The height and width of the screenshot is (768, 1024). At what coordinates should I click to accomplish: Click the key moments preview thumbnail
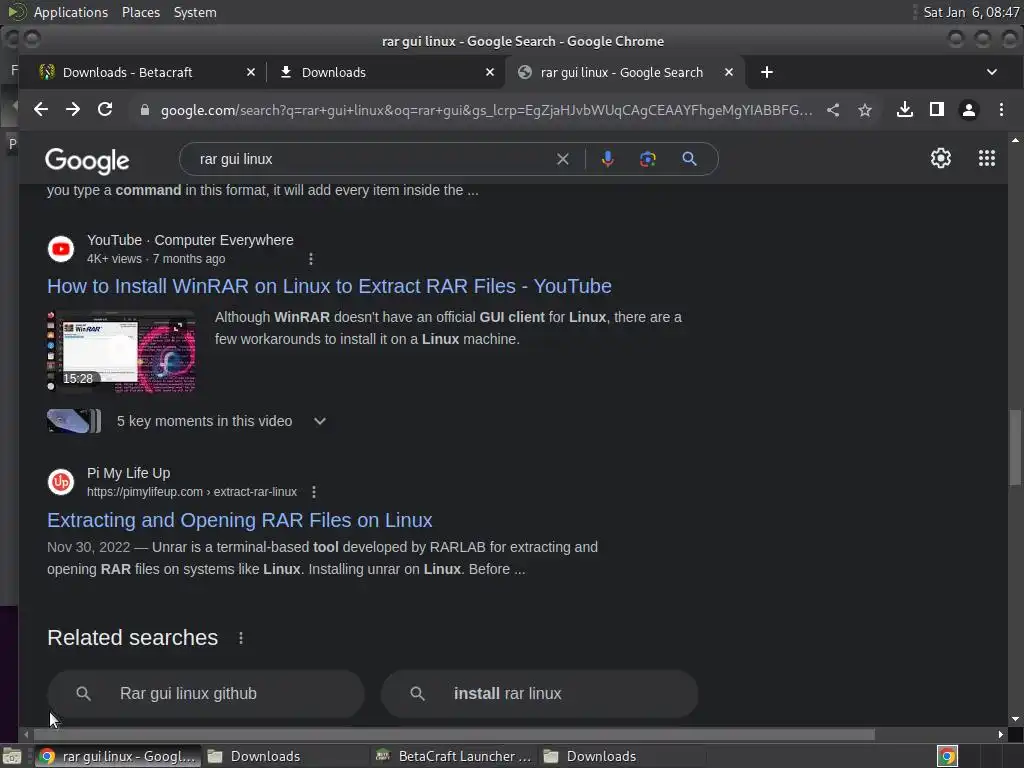[74, 421]
